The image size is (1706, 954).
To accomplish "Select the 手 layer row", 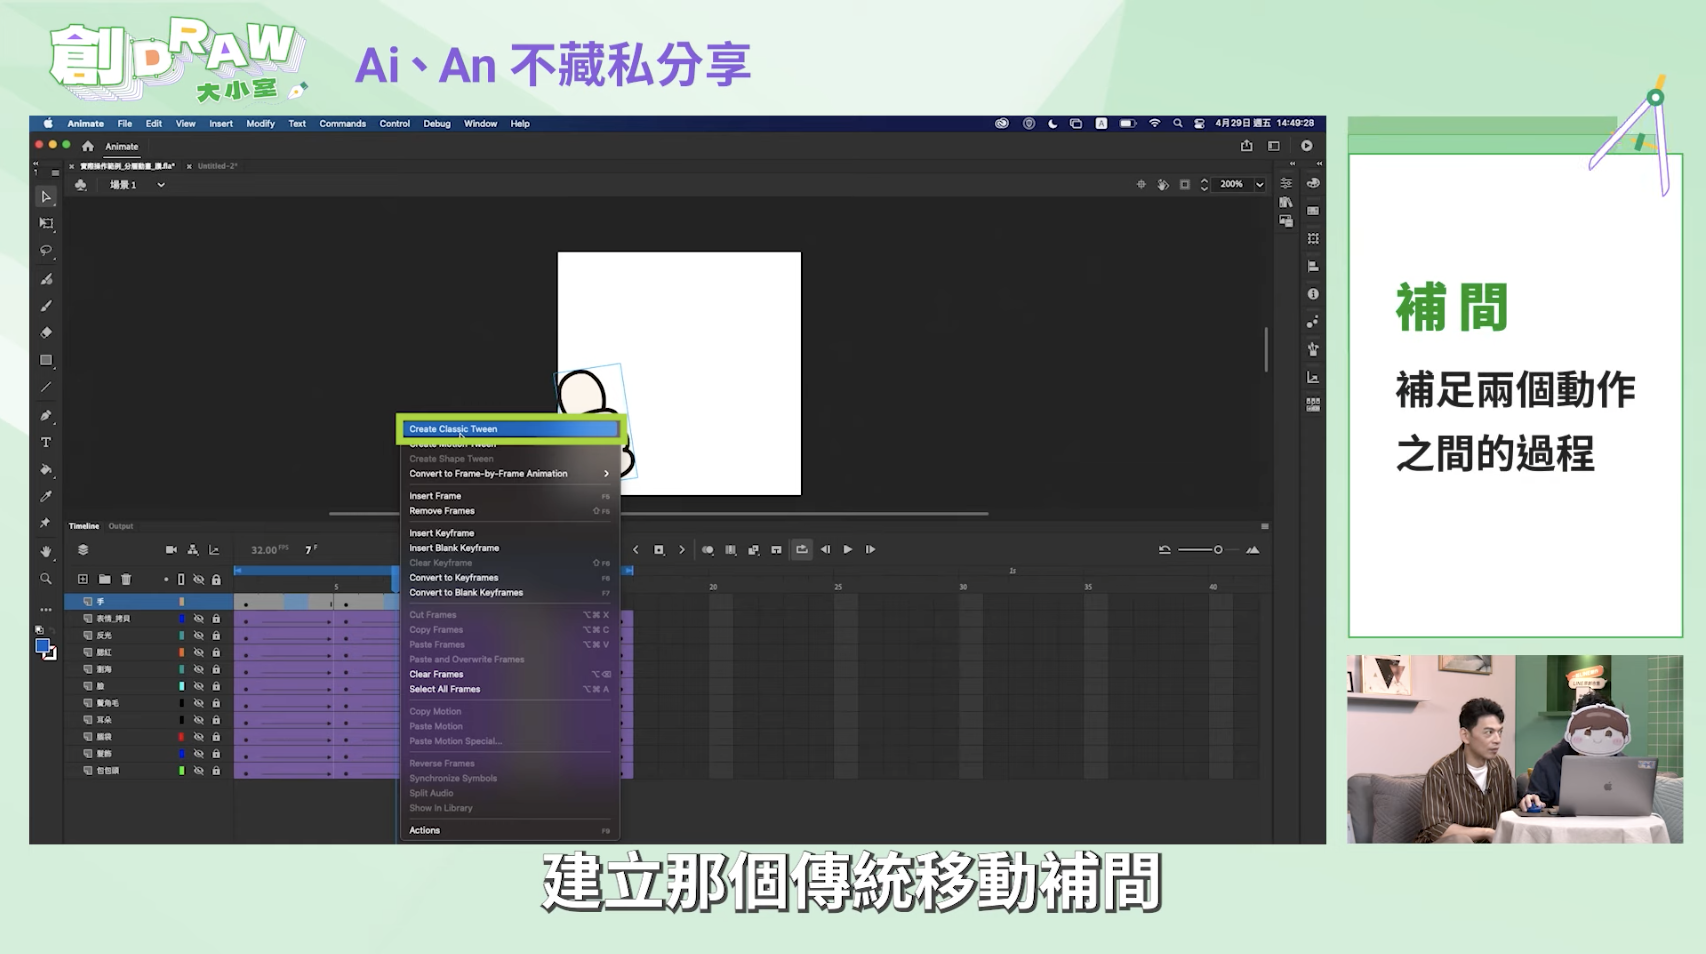I will tap(149, 602).
